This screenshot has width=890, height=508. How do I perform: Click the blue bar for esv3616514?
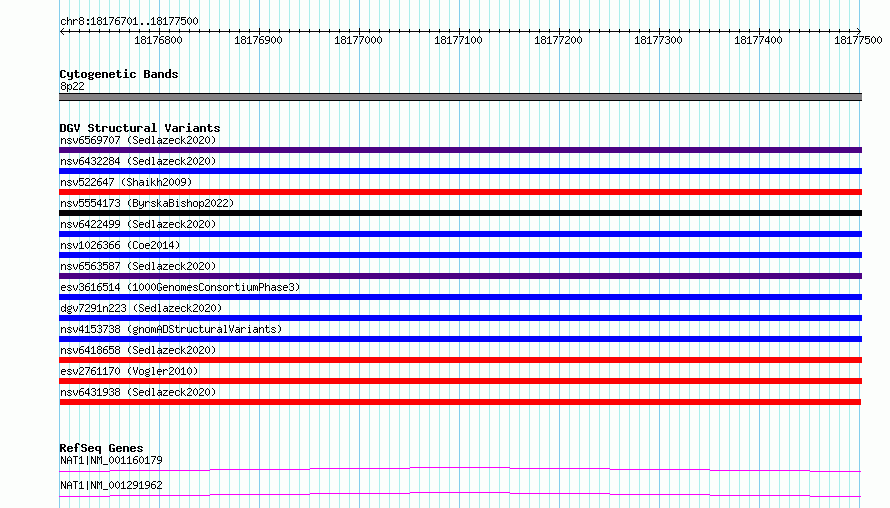[460, 297]
